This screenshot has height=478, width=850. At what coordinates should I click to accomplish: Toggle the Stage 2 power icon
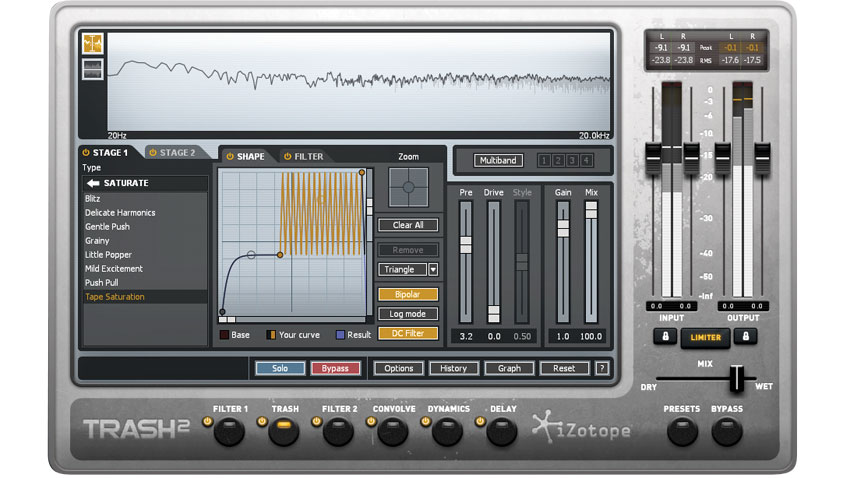click(x=153, y=153)
